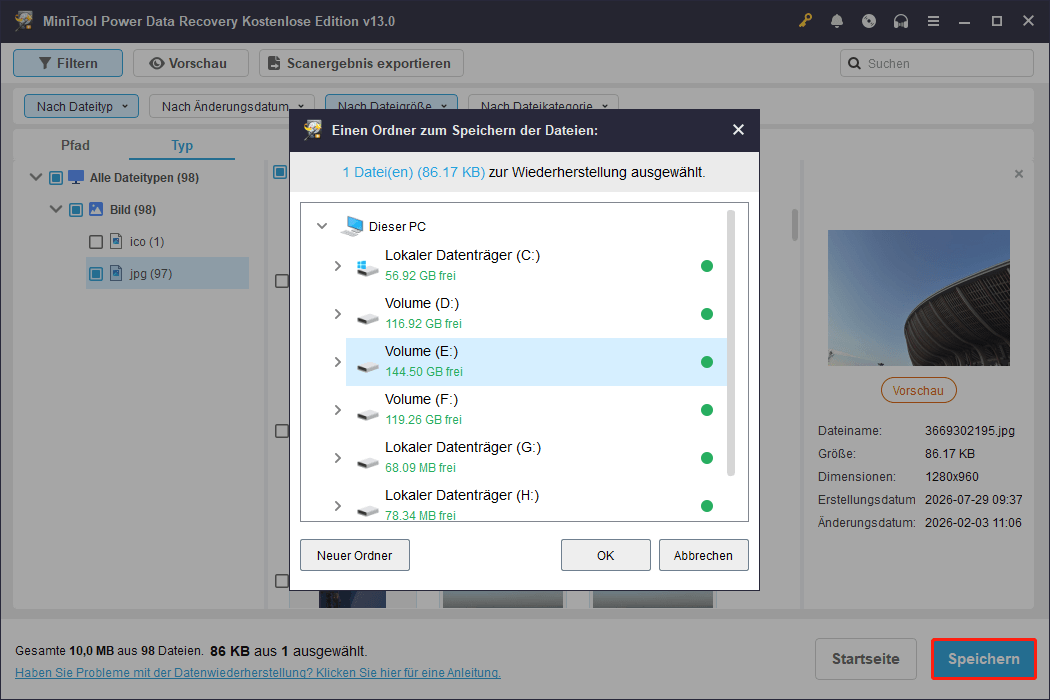The image size is (1050, 700).
Task: Collapse the Bild (98) node
Action: click(x=56, y=210)
